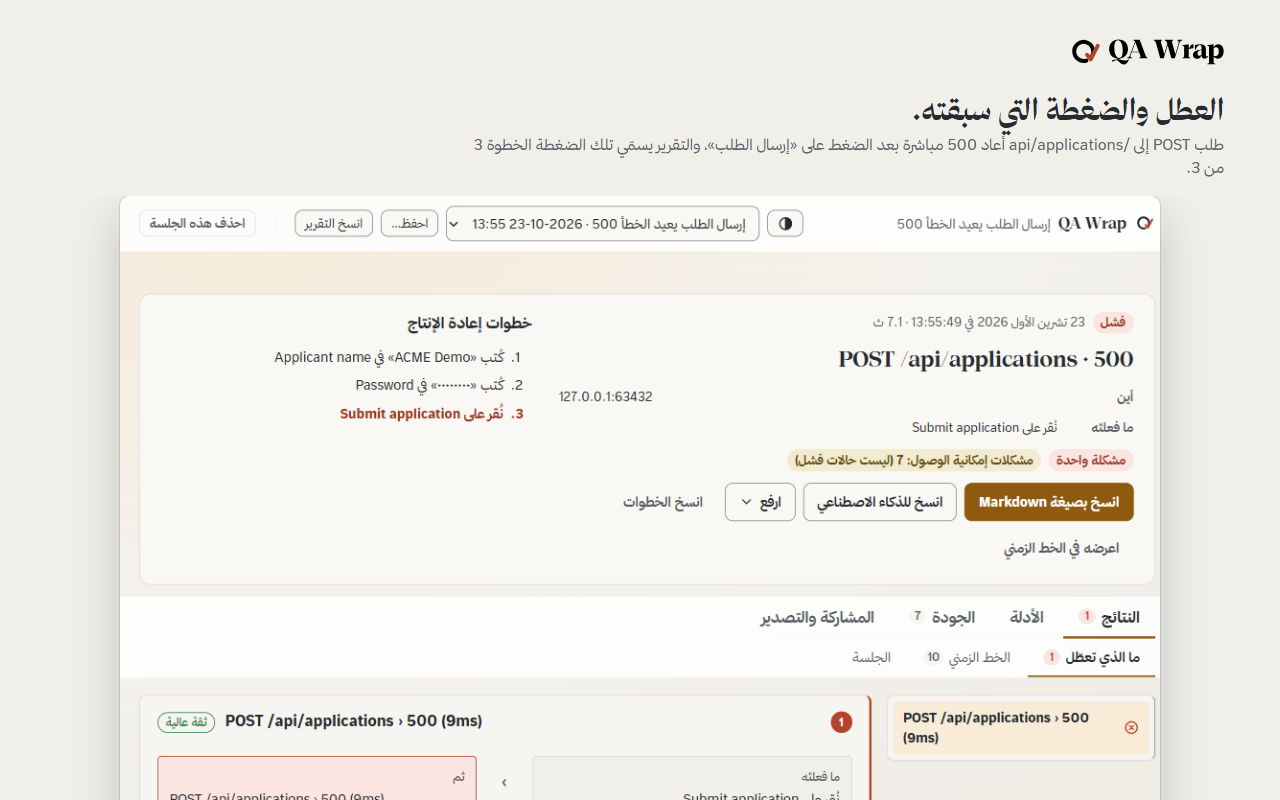Screen dimensions: 1280x800
Task: Click the POST /api/applications · 500 heading
Action: click(x=986, y=359)
